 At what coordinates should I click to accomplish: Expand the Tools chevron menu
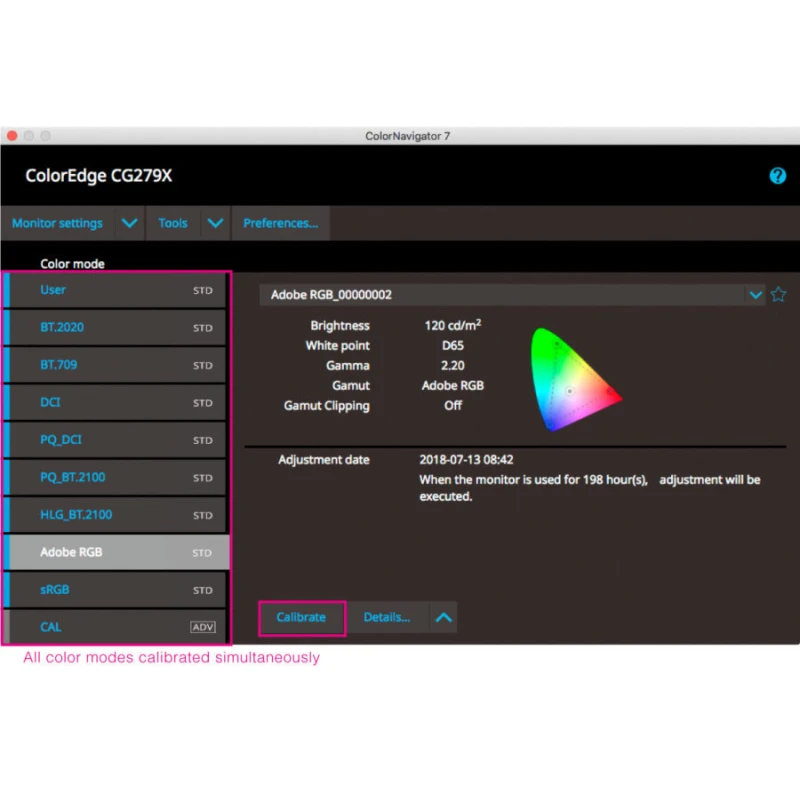click(216, 223)
